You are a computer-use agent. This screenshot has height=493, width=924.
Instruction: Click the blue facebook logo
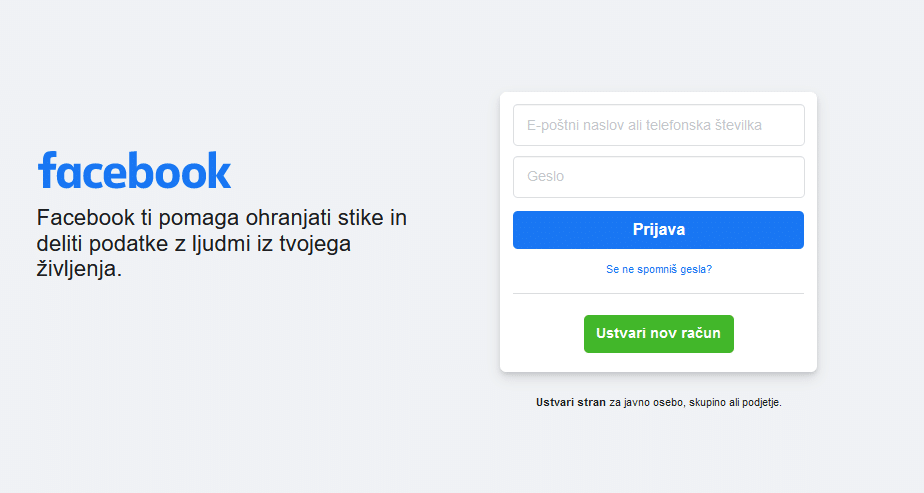pos(134,170)
